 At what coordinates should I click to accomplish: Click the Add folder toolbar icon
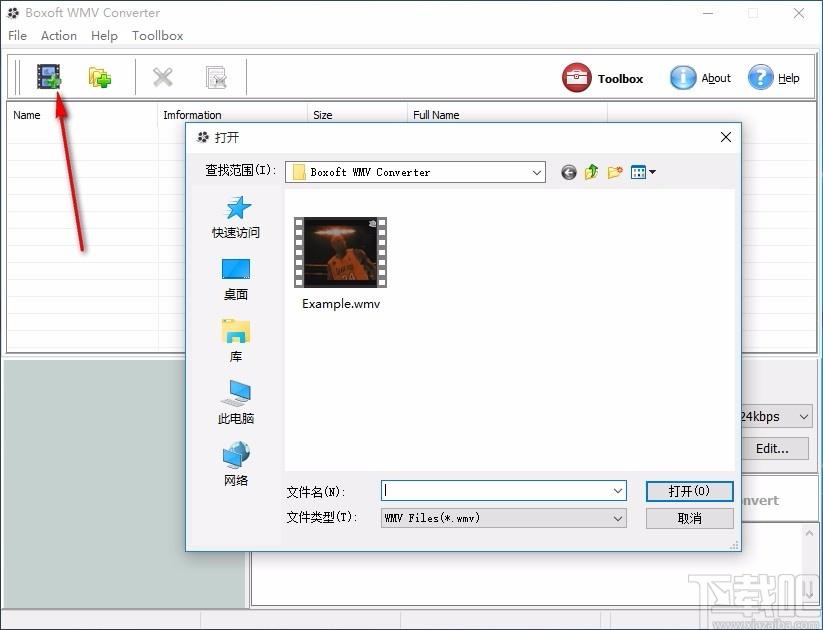tap(99, 77)
